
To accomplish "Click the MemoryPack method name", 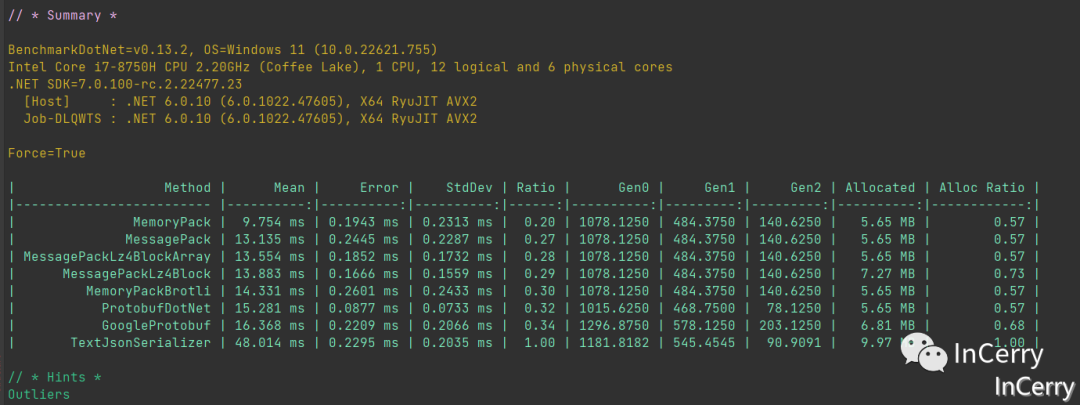I will click(x=172, y=222).
